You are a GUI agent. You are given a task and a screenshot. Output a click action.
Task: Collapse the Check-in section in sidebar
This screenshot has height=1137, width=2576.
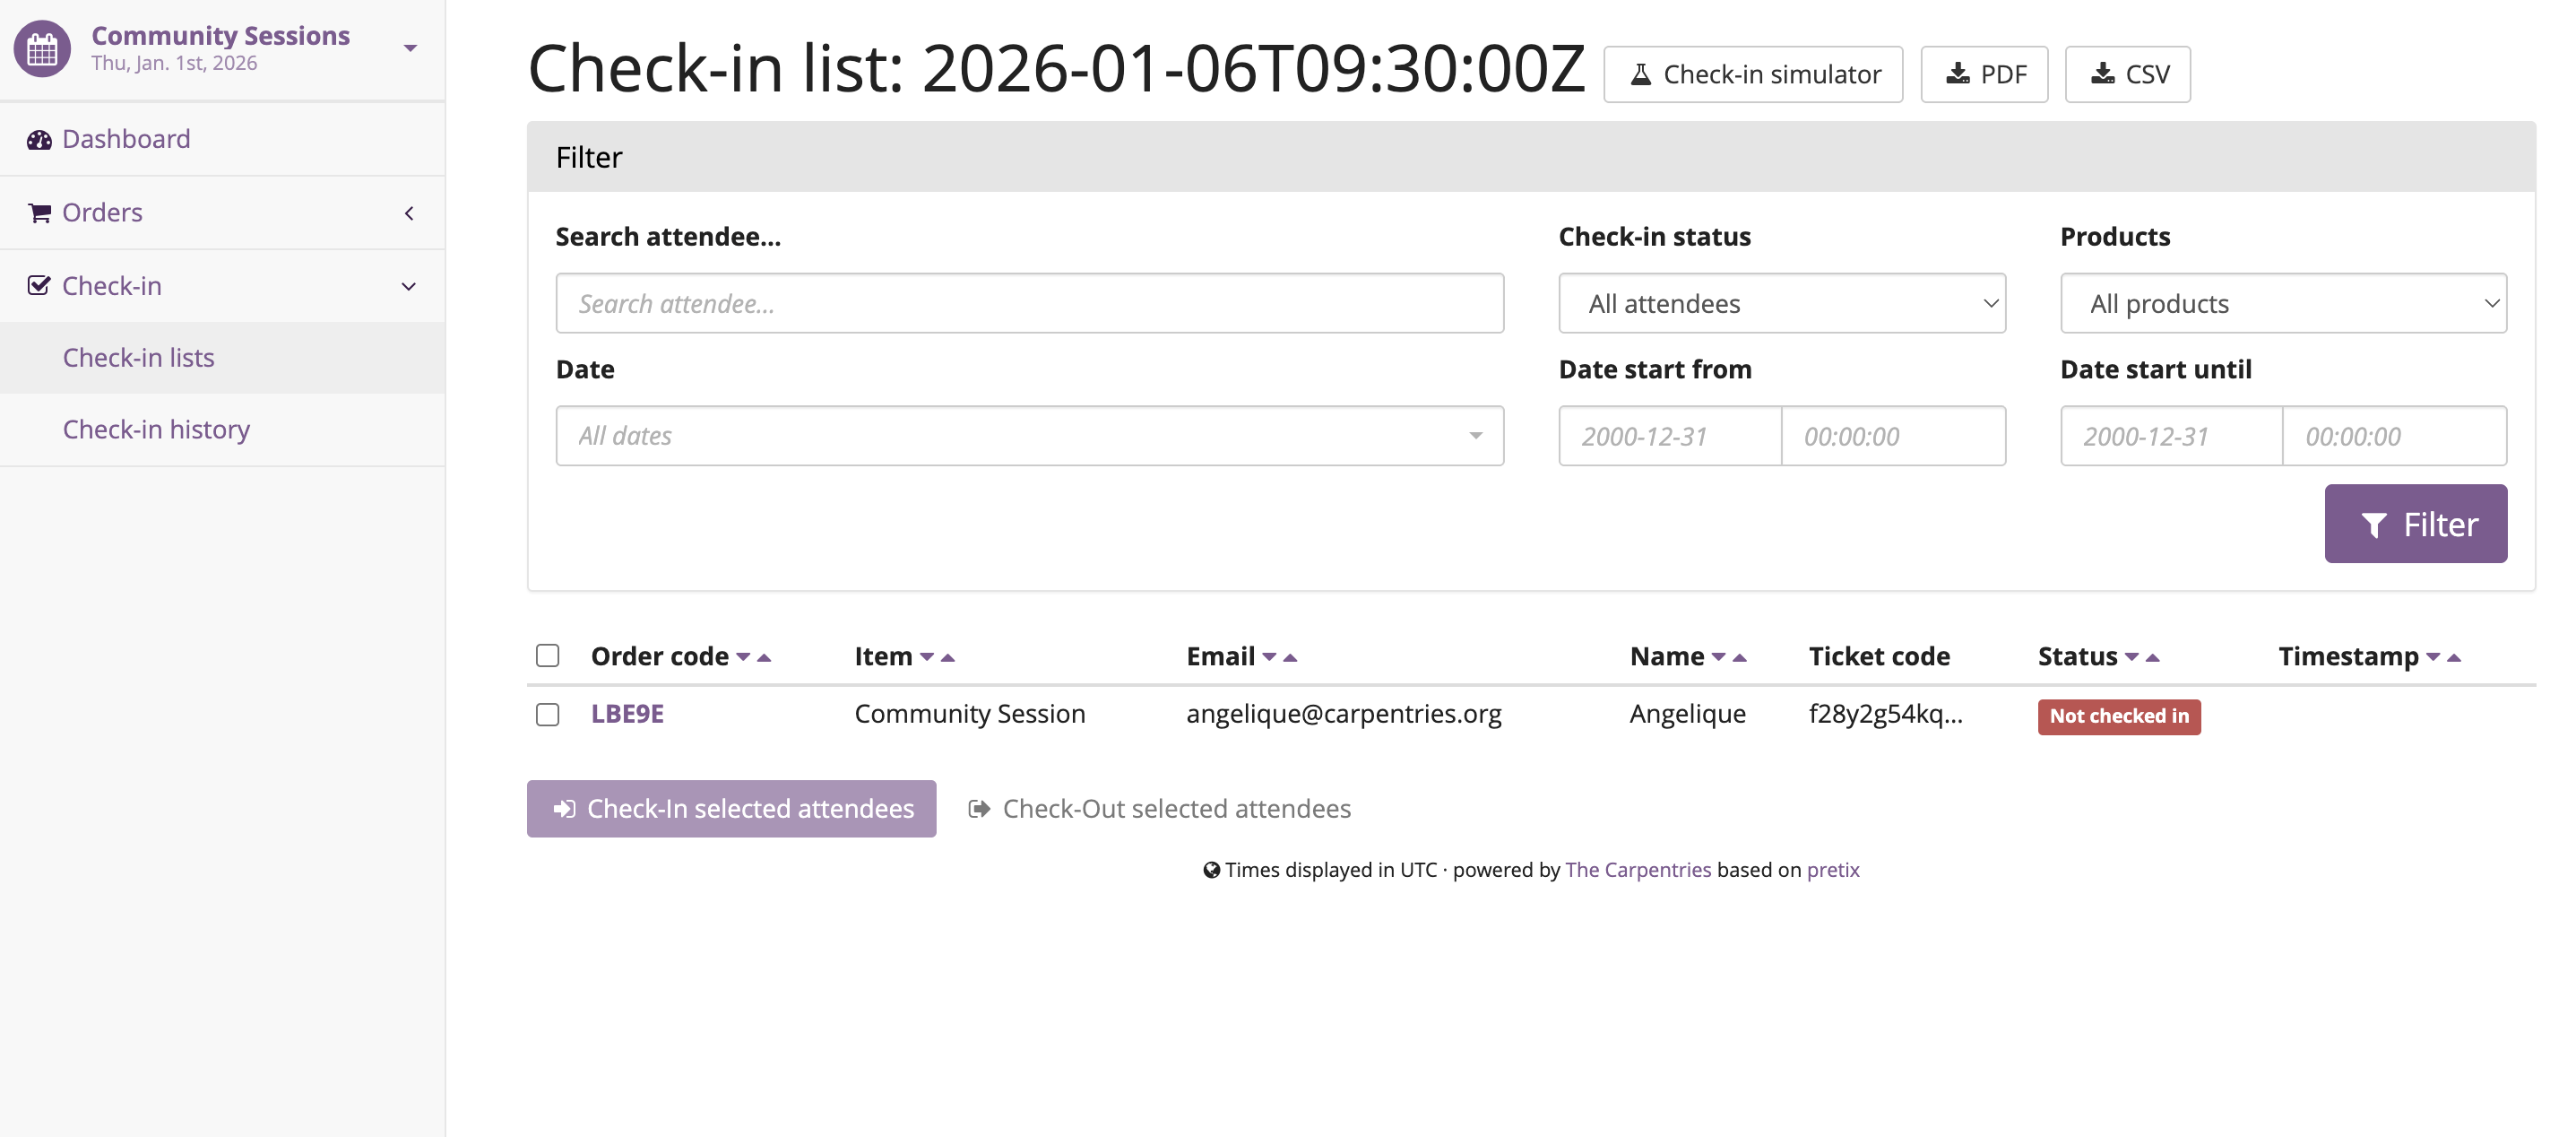point(409,286)
